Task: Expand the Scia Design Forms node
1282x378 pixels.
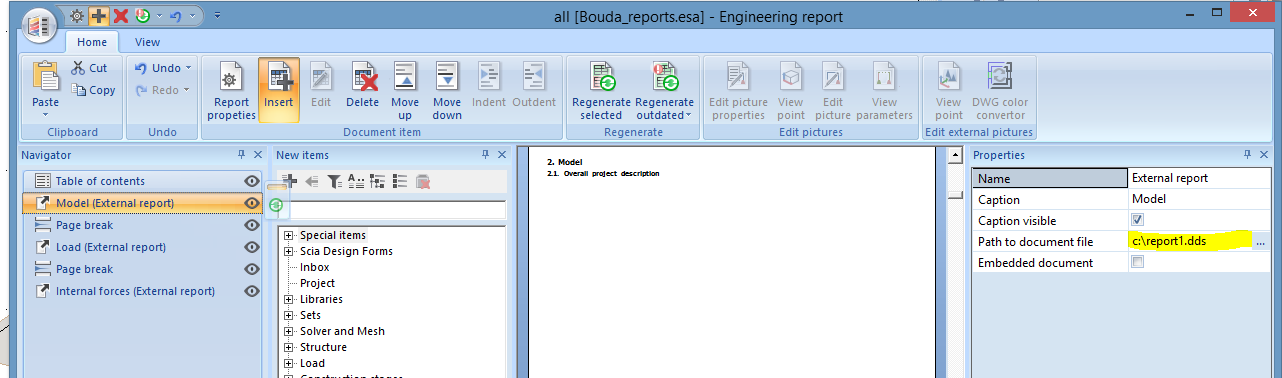Action: pos(289,251)
